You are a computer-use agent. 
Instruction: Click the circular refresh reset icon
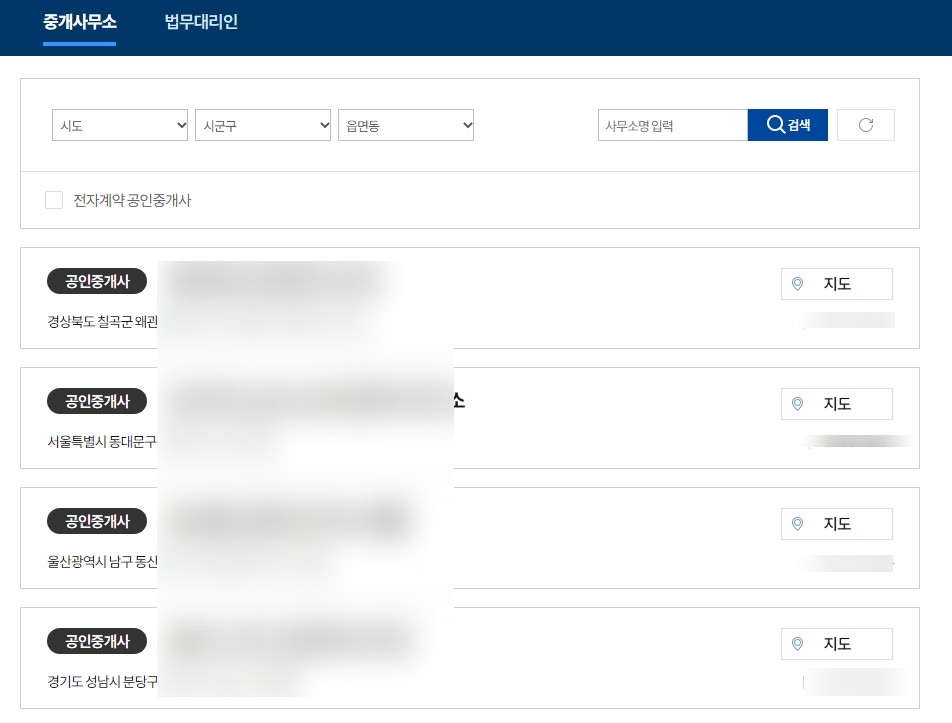(x=866, y=125)
